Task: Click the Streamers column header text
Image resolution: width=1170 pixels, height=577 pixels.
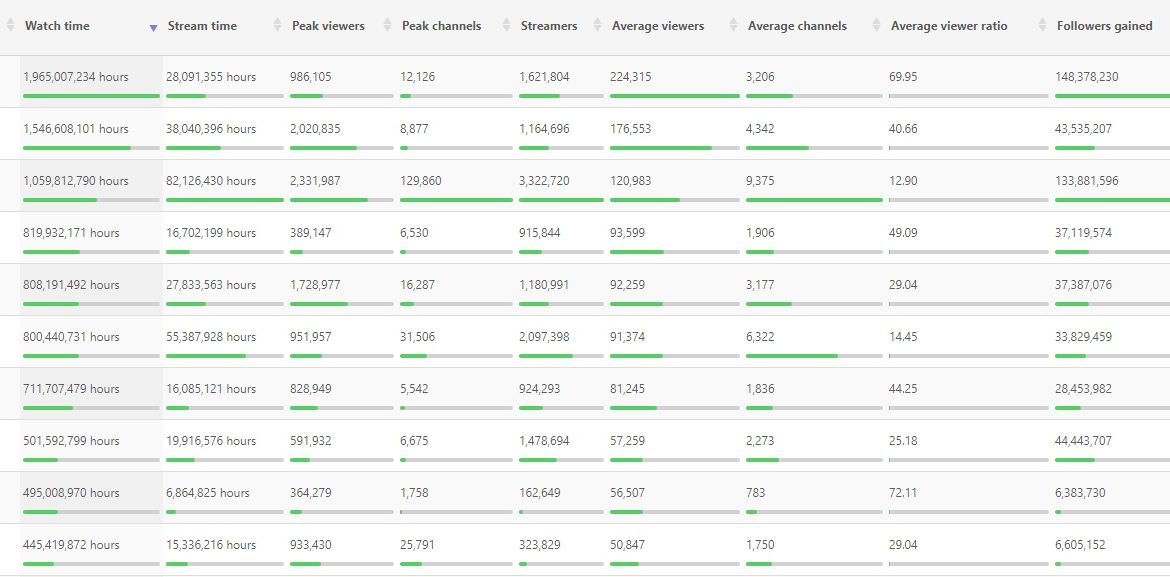Action: [x=549, y=26]
